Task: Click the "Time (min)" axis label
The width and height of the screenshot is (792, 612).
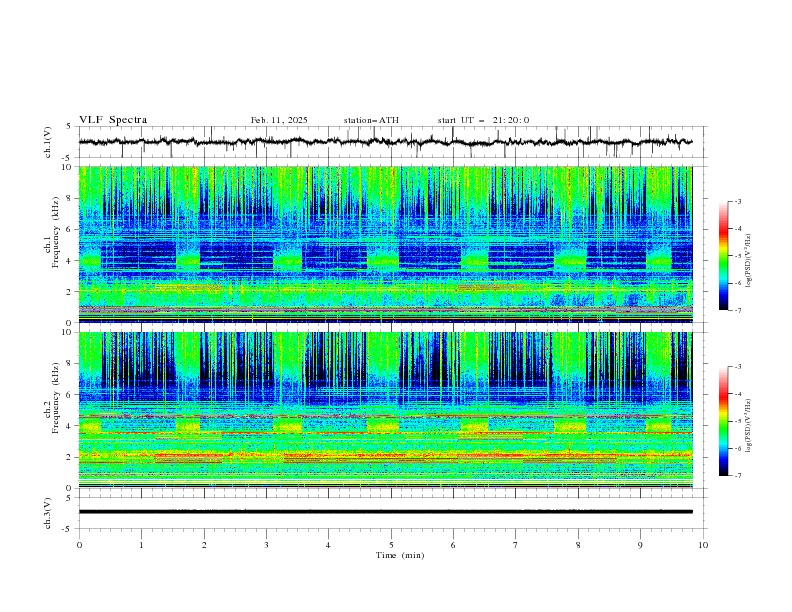Action: click(400, 555)
